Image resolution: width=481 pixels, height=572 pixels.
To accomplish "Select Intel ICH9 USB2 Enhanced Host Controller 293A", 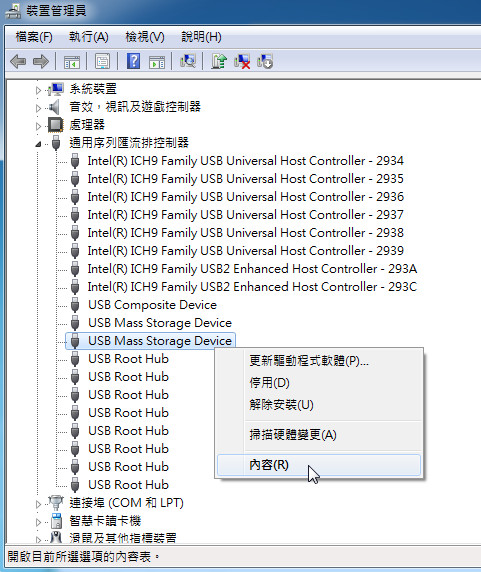I will click(252, 269).
